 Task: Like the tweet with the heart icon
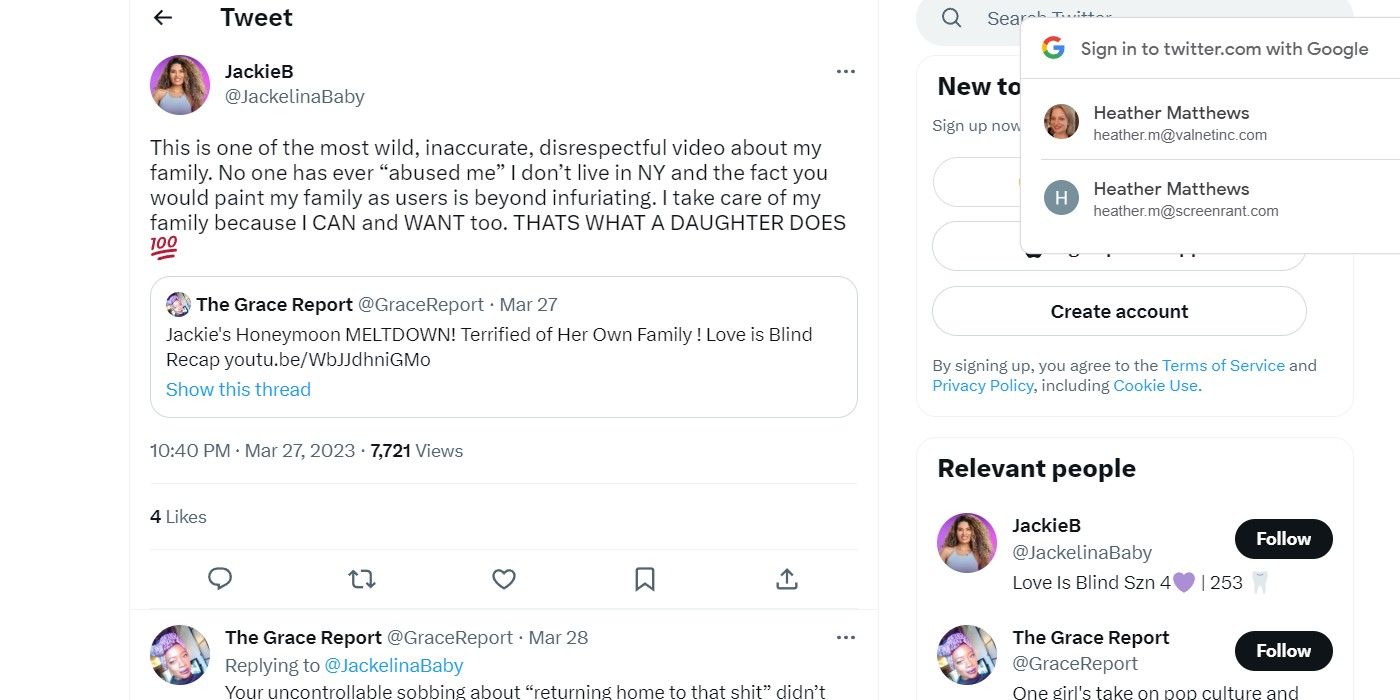tap(504, 579)
